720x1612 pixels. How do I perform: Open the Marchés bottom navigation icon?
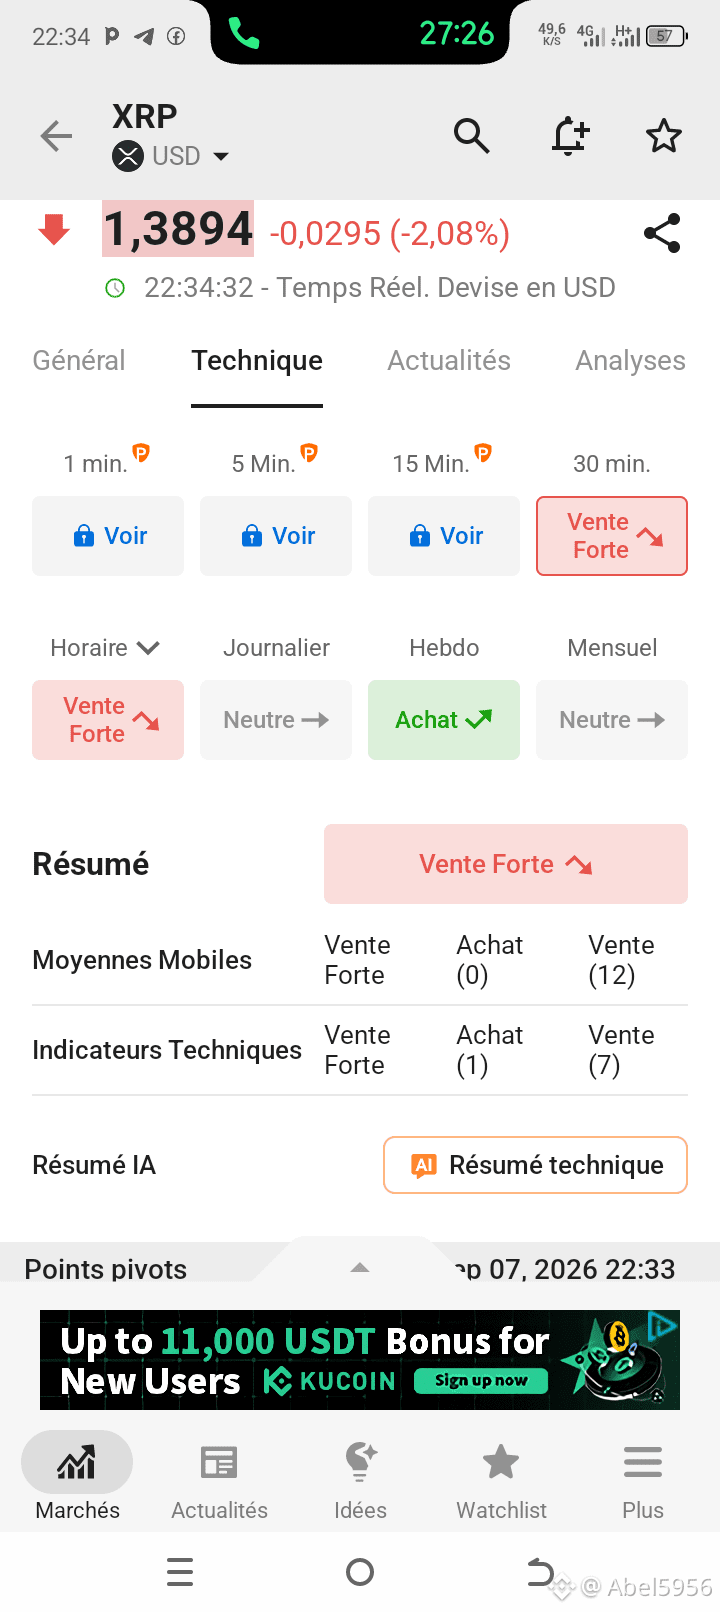[x=77, y=1462]
